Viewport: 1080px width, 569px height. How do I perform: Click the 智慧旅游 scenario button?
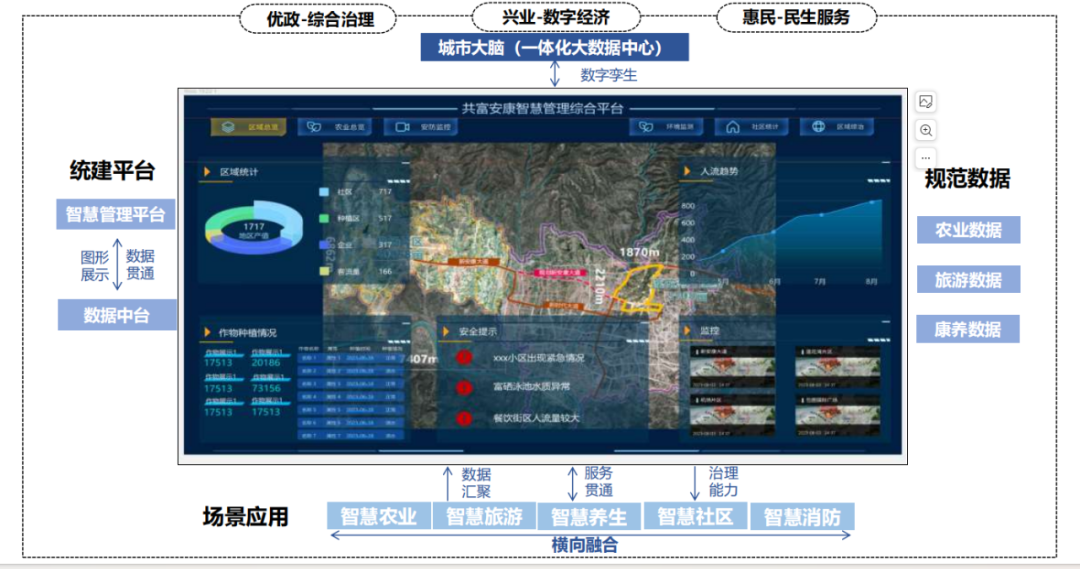(x=484, y=516)
